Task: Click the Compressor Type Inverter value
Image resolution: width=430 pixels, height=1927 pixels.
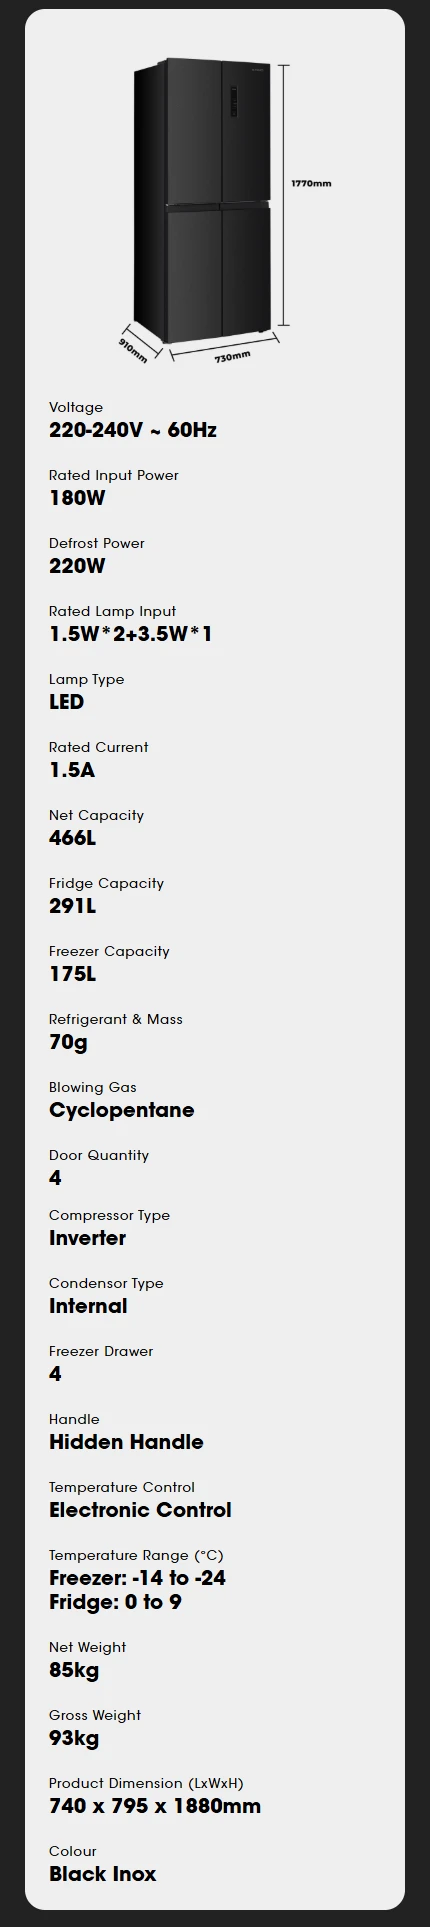Action: coord(88,1238)
